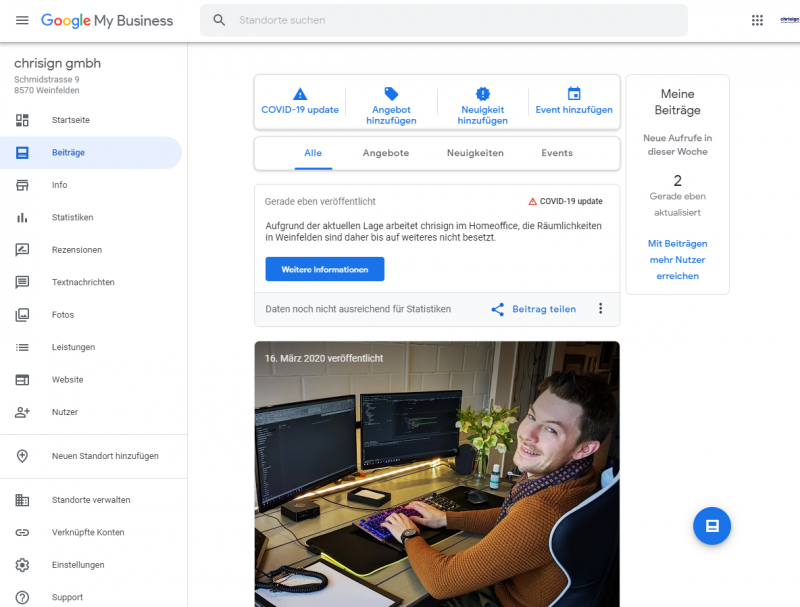Click the Beiträge sidebar icon

click(22, 153)
